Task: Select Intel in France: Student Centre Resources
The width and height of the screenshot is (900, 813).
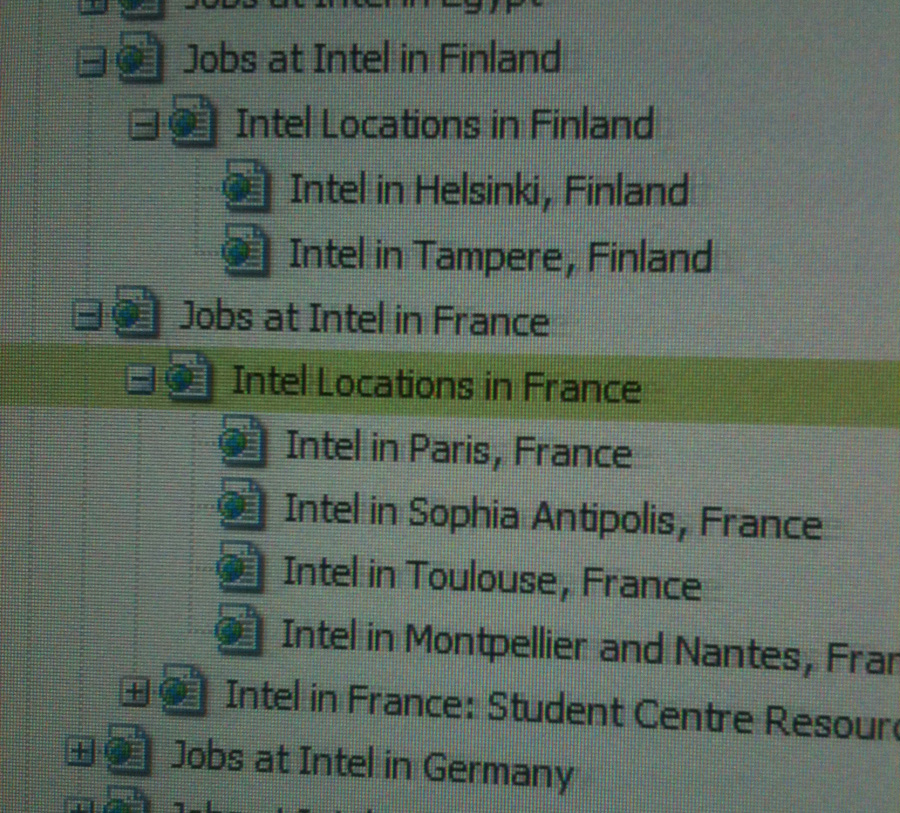Action: coord(562,711)
